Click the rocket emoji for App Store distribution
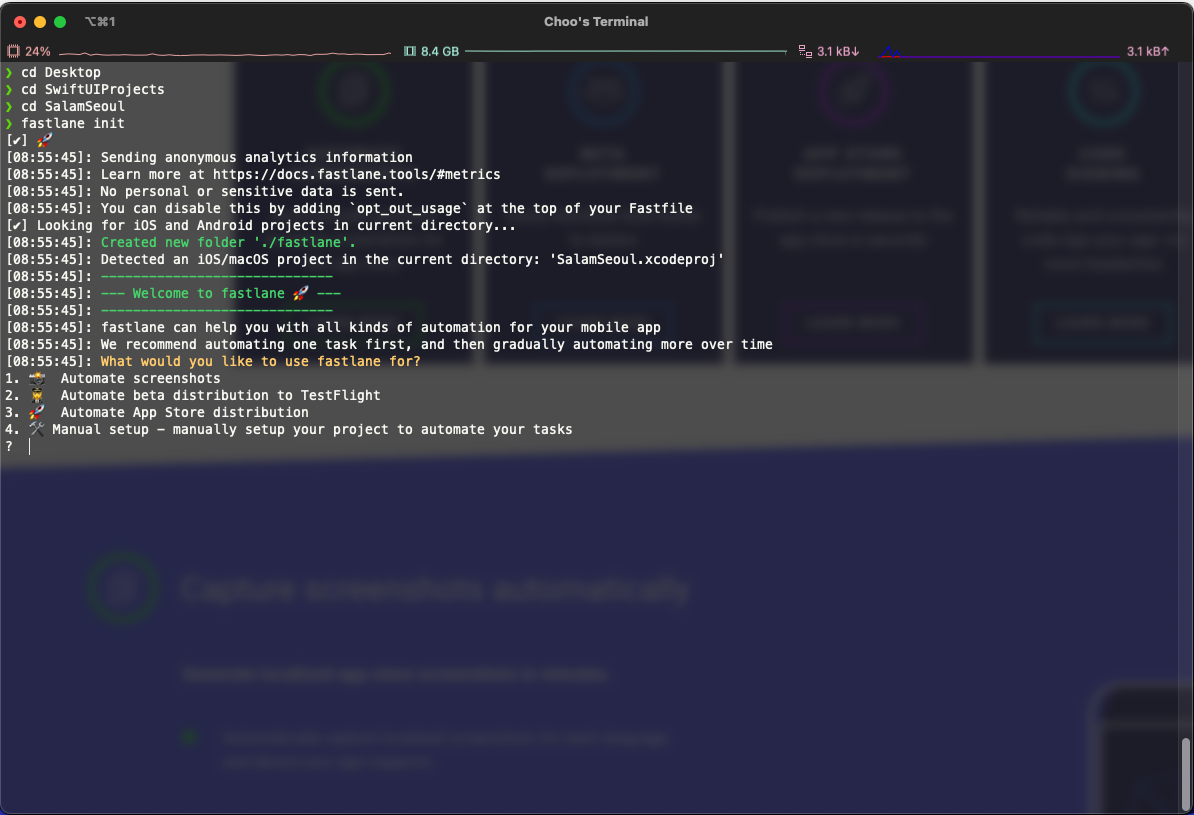Image resolution: width=1194 pixels, height=815 pixels. pos(37,412)
